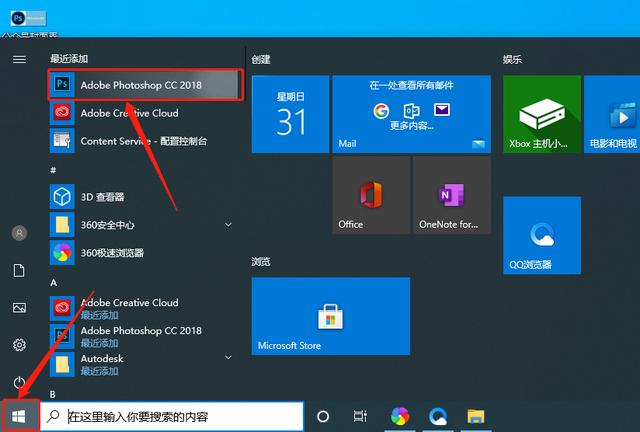Open Adobe Photoshop CC 2018 under section A
This screenshot has width=640, height=432.
point(146,336)
